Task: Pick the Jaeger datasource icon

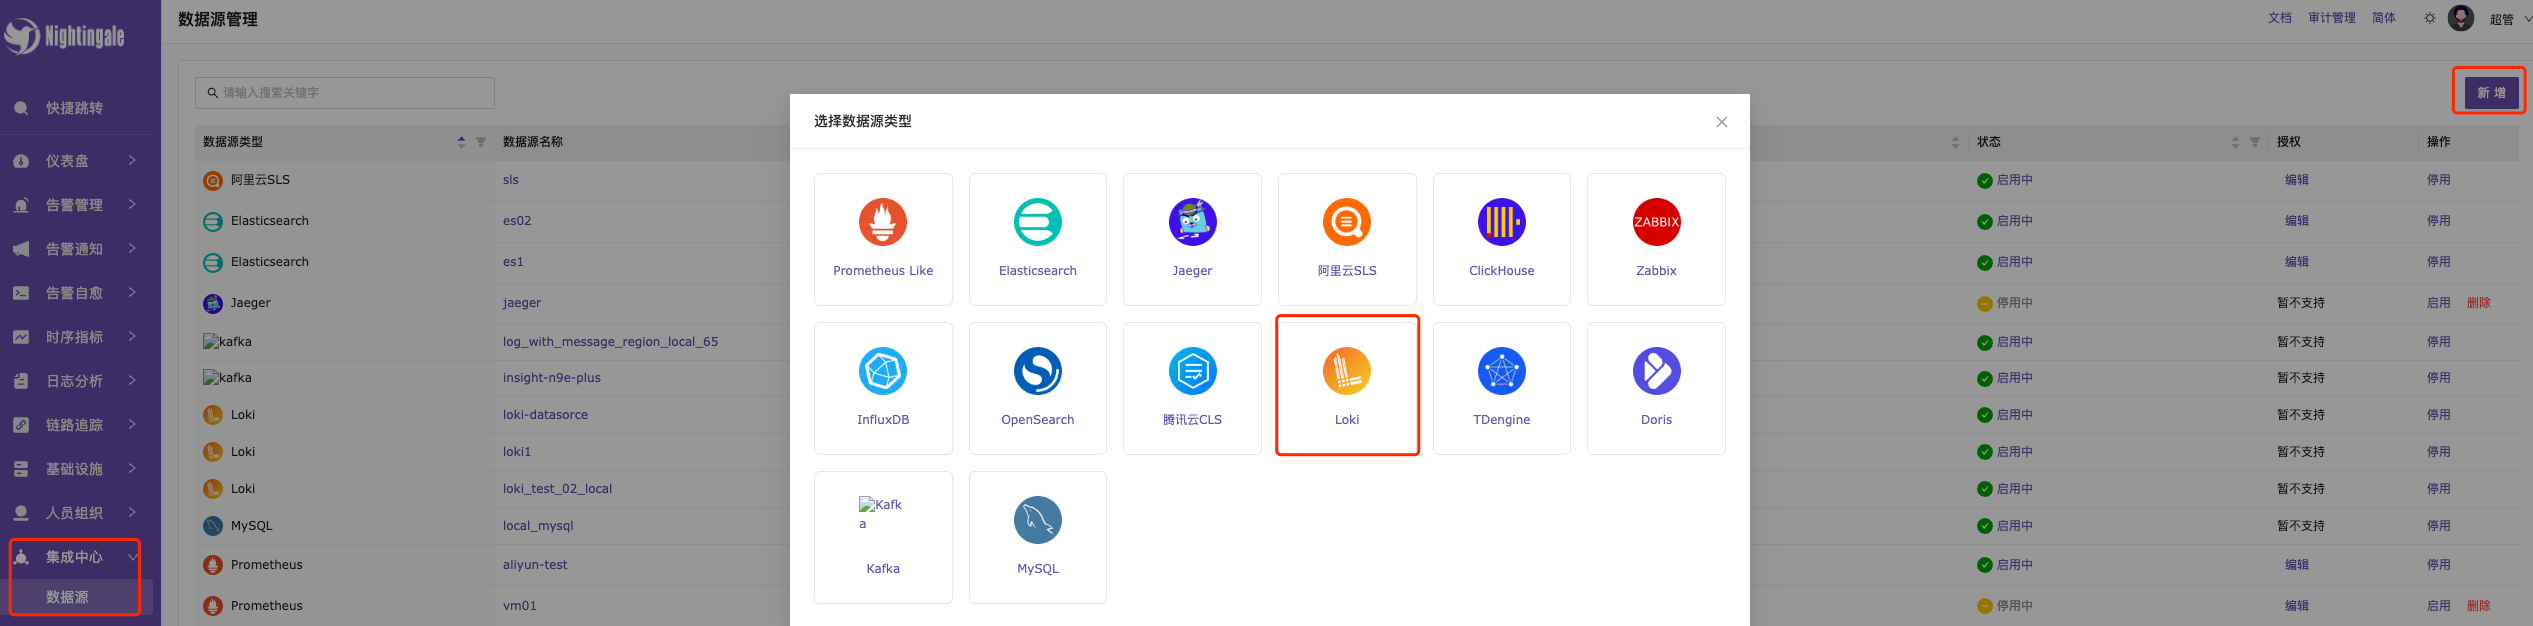Action: point(1192,223)
